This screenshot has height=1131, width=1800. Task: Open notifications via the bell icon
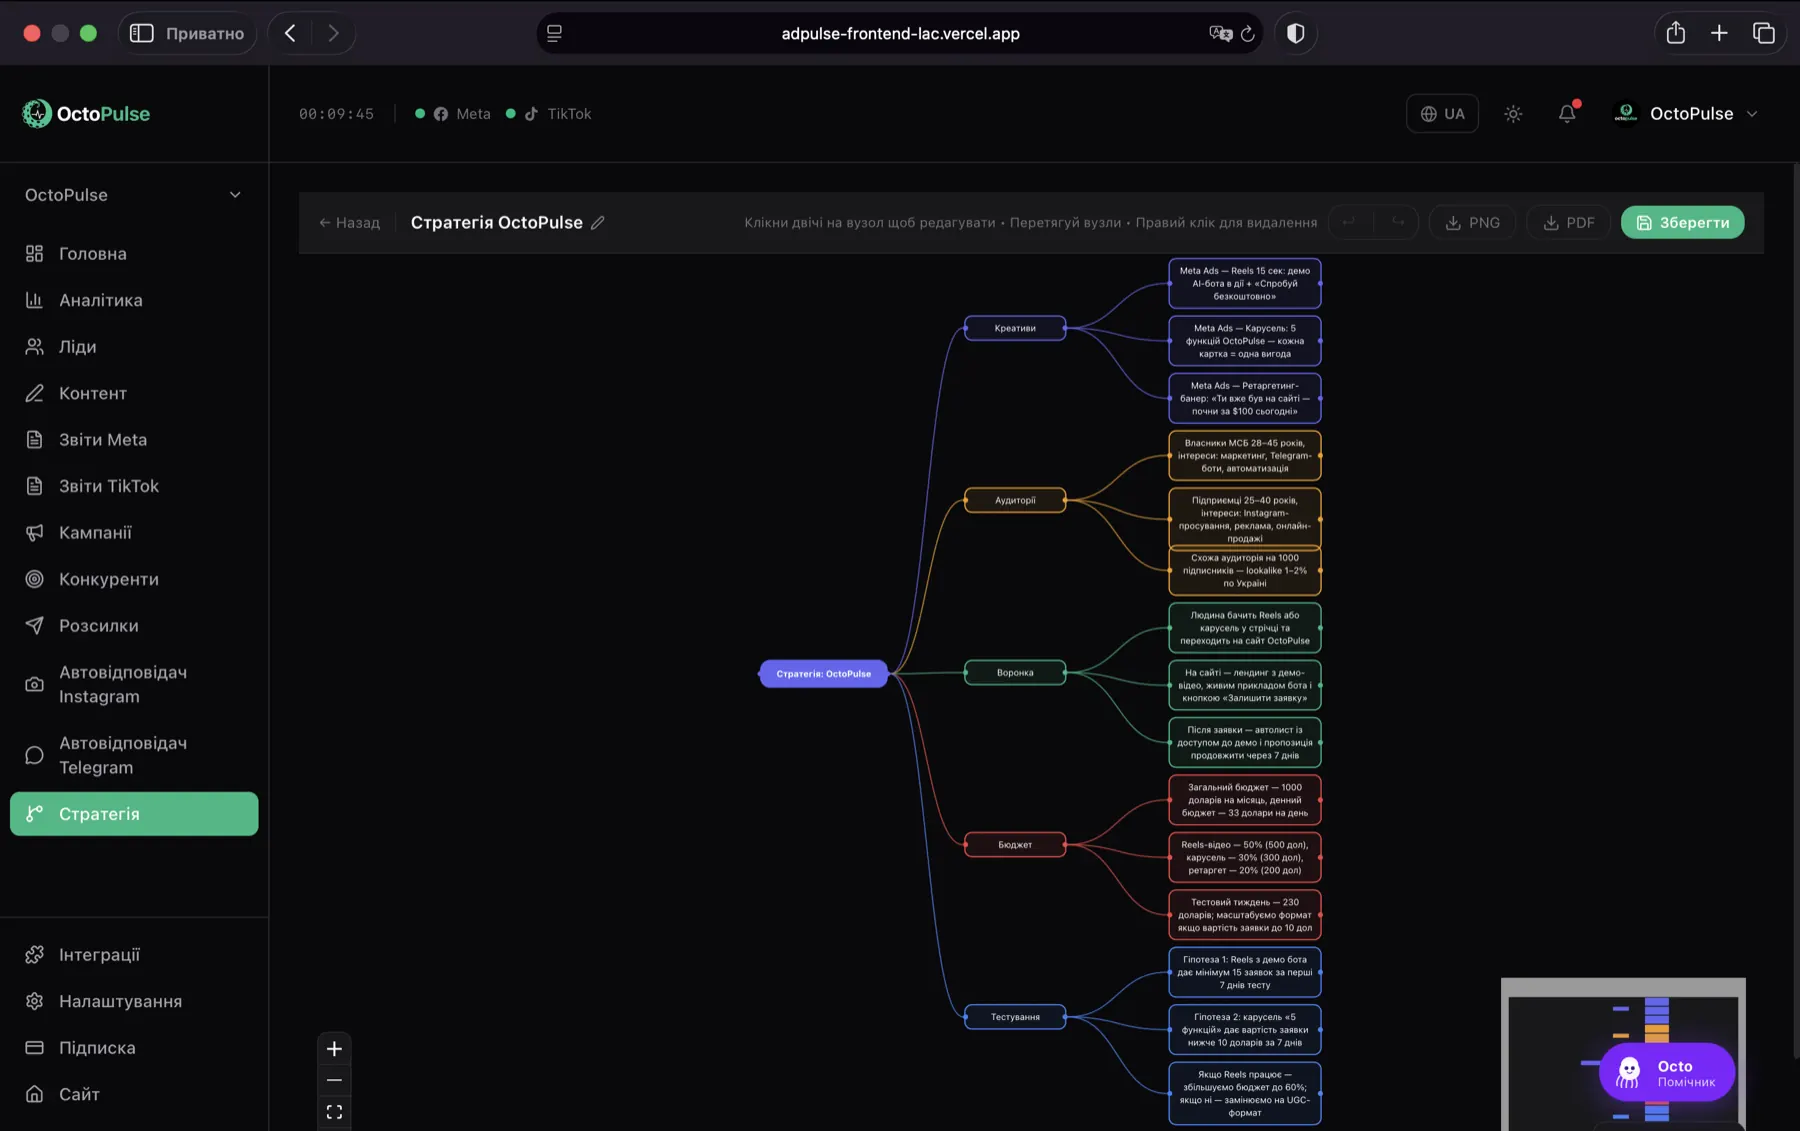point(1567,114)
